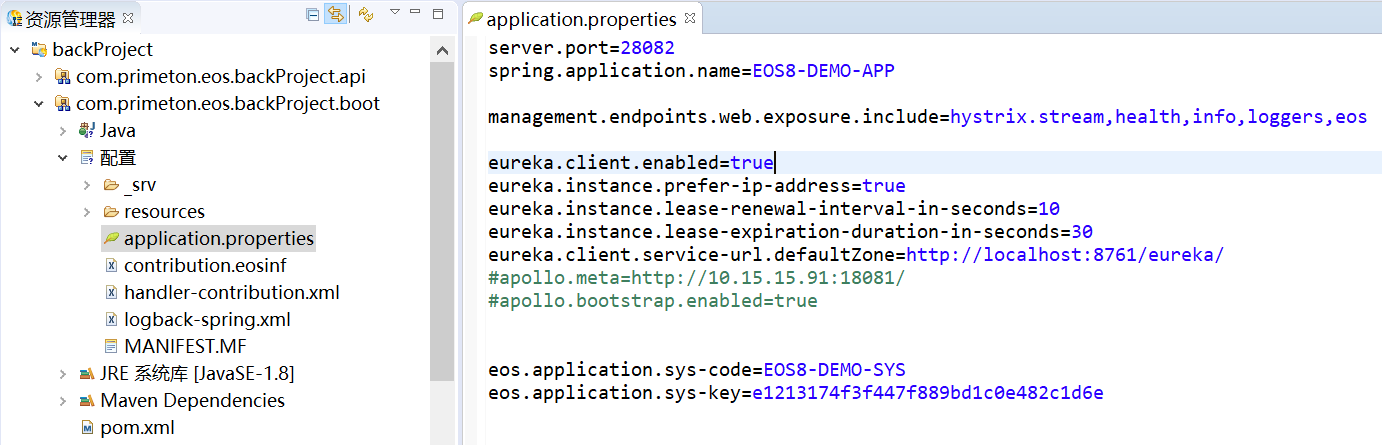Collapse the backProject root node
The height and width of the screenshot is (445, 1382).
point(14,49)
